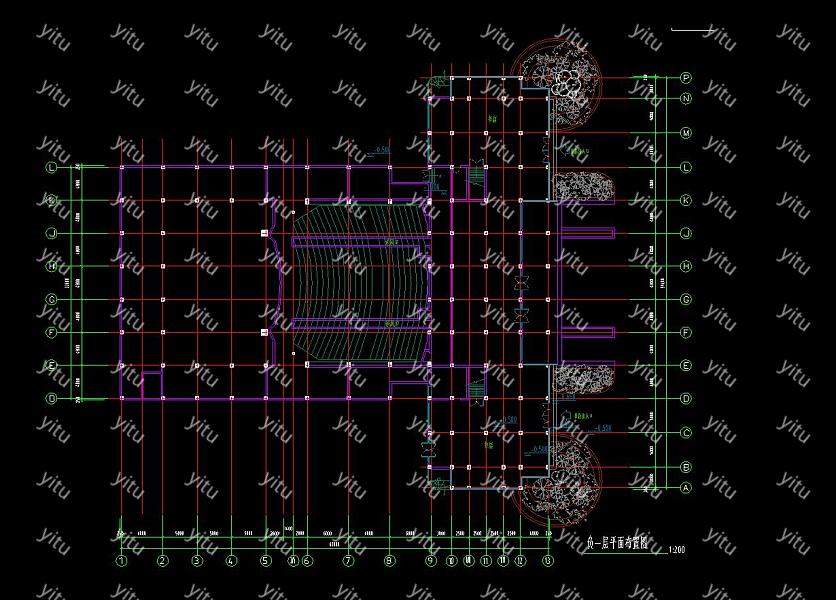Pick axis bubble A on the right side

(686, 487)
